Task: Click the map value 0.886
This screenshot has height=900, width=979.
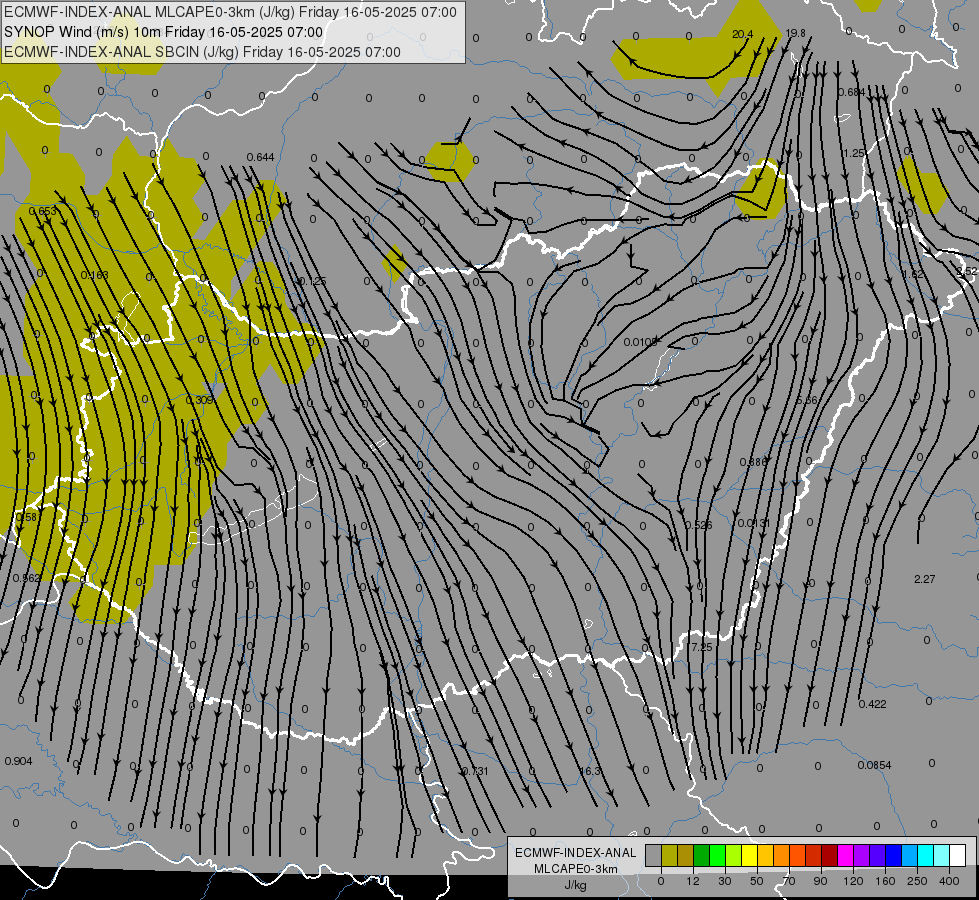Action: coord(753,462)
